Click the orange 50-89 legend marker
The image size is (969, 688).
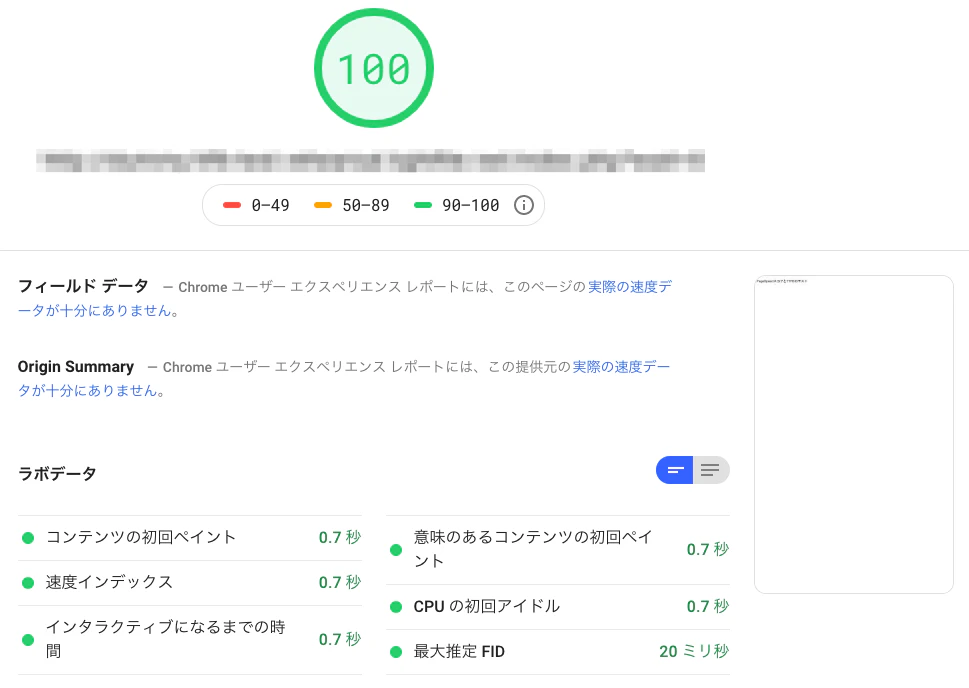click(323, 205)
